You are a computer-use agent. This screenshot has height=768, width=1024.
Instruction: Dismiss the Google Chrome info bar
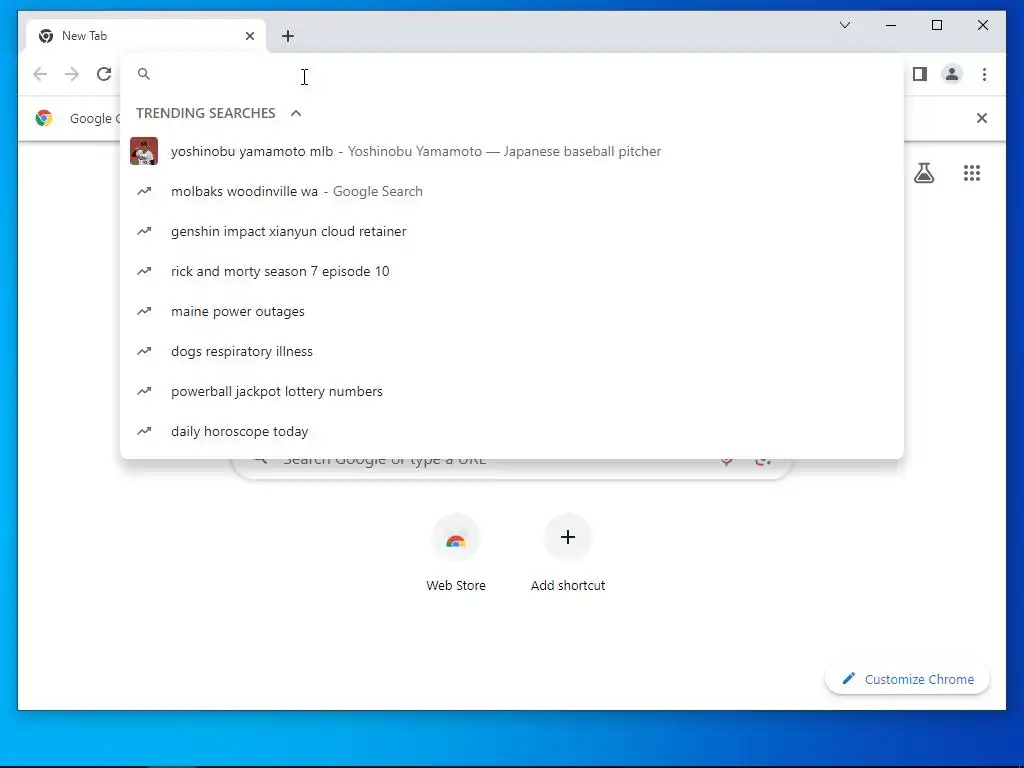click(982, 118)
